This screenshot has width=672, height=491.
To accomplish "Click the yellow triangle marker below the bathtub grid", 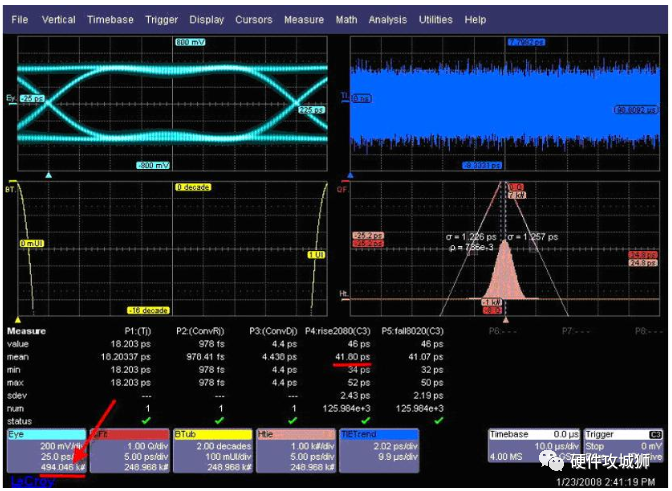I will tap(18, 320).
